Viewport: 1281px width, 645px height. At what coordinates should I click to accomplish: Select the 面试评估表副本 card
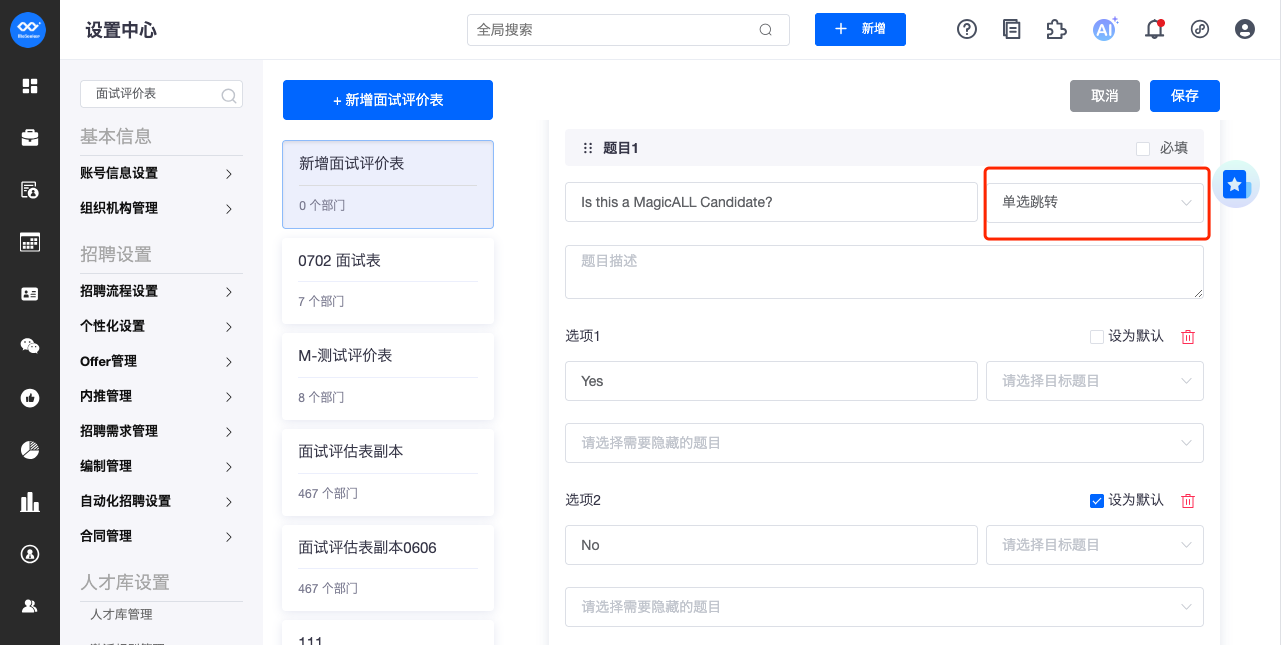[388, 472]
